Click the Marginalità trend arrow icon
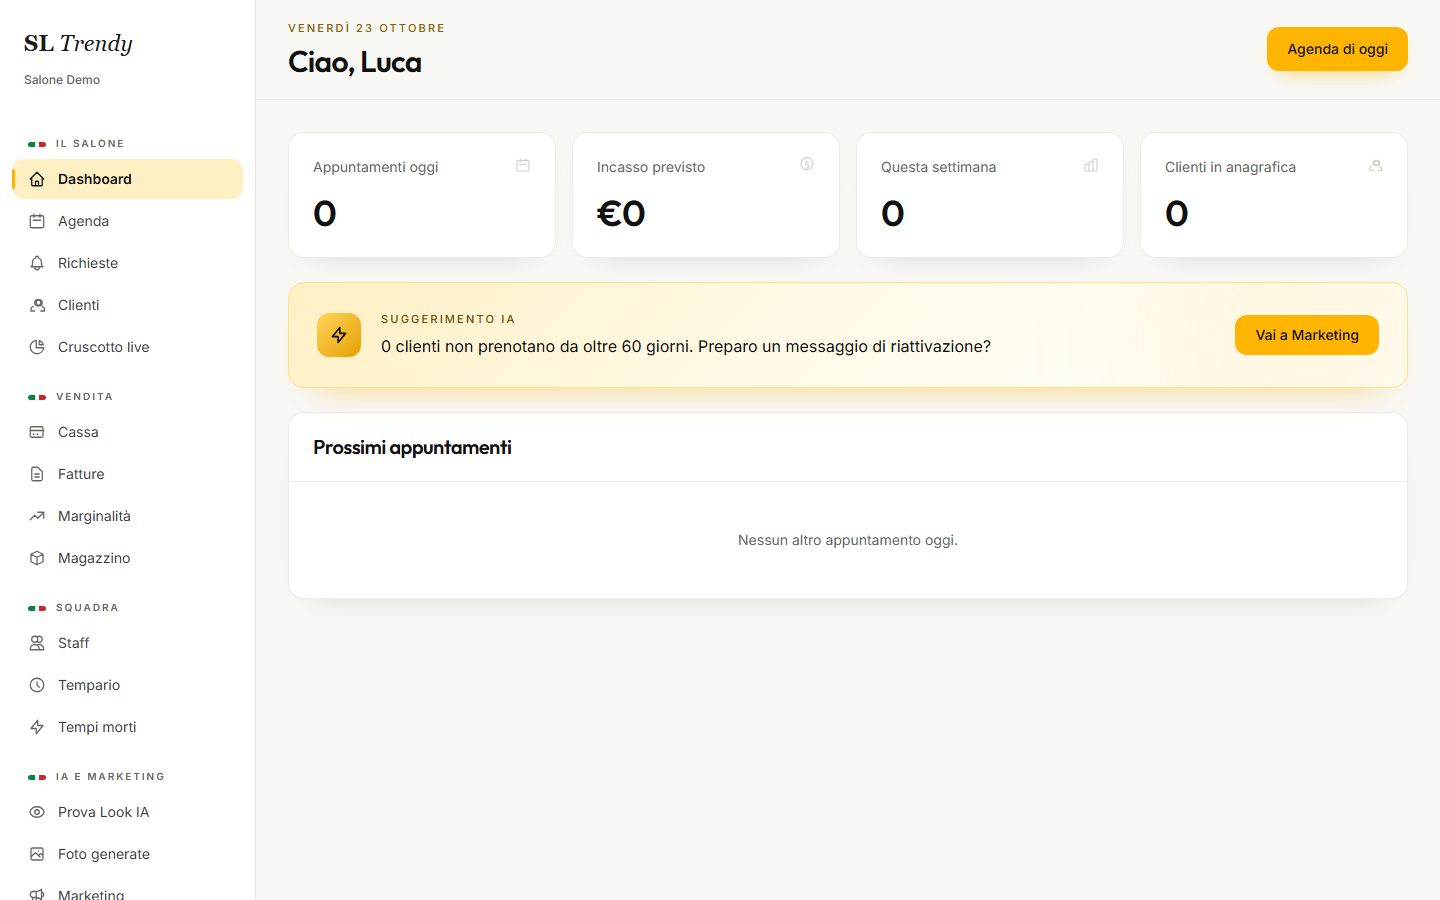This screenshot has height=900, width=1440. point(37,516)
